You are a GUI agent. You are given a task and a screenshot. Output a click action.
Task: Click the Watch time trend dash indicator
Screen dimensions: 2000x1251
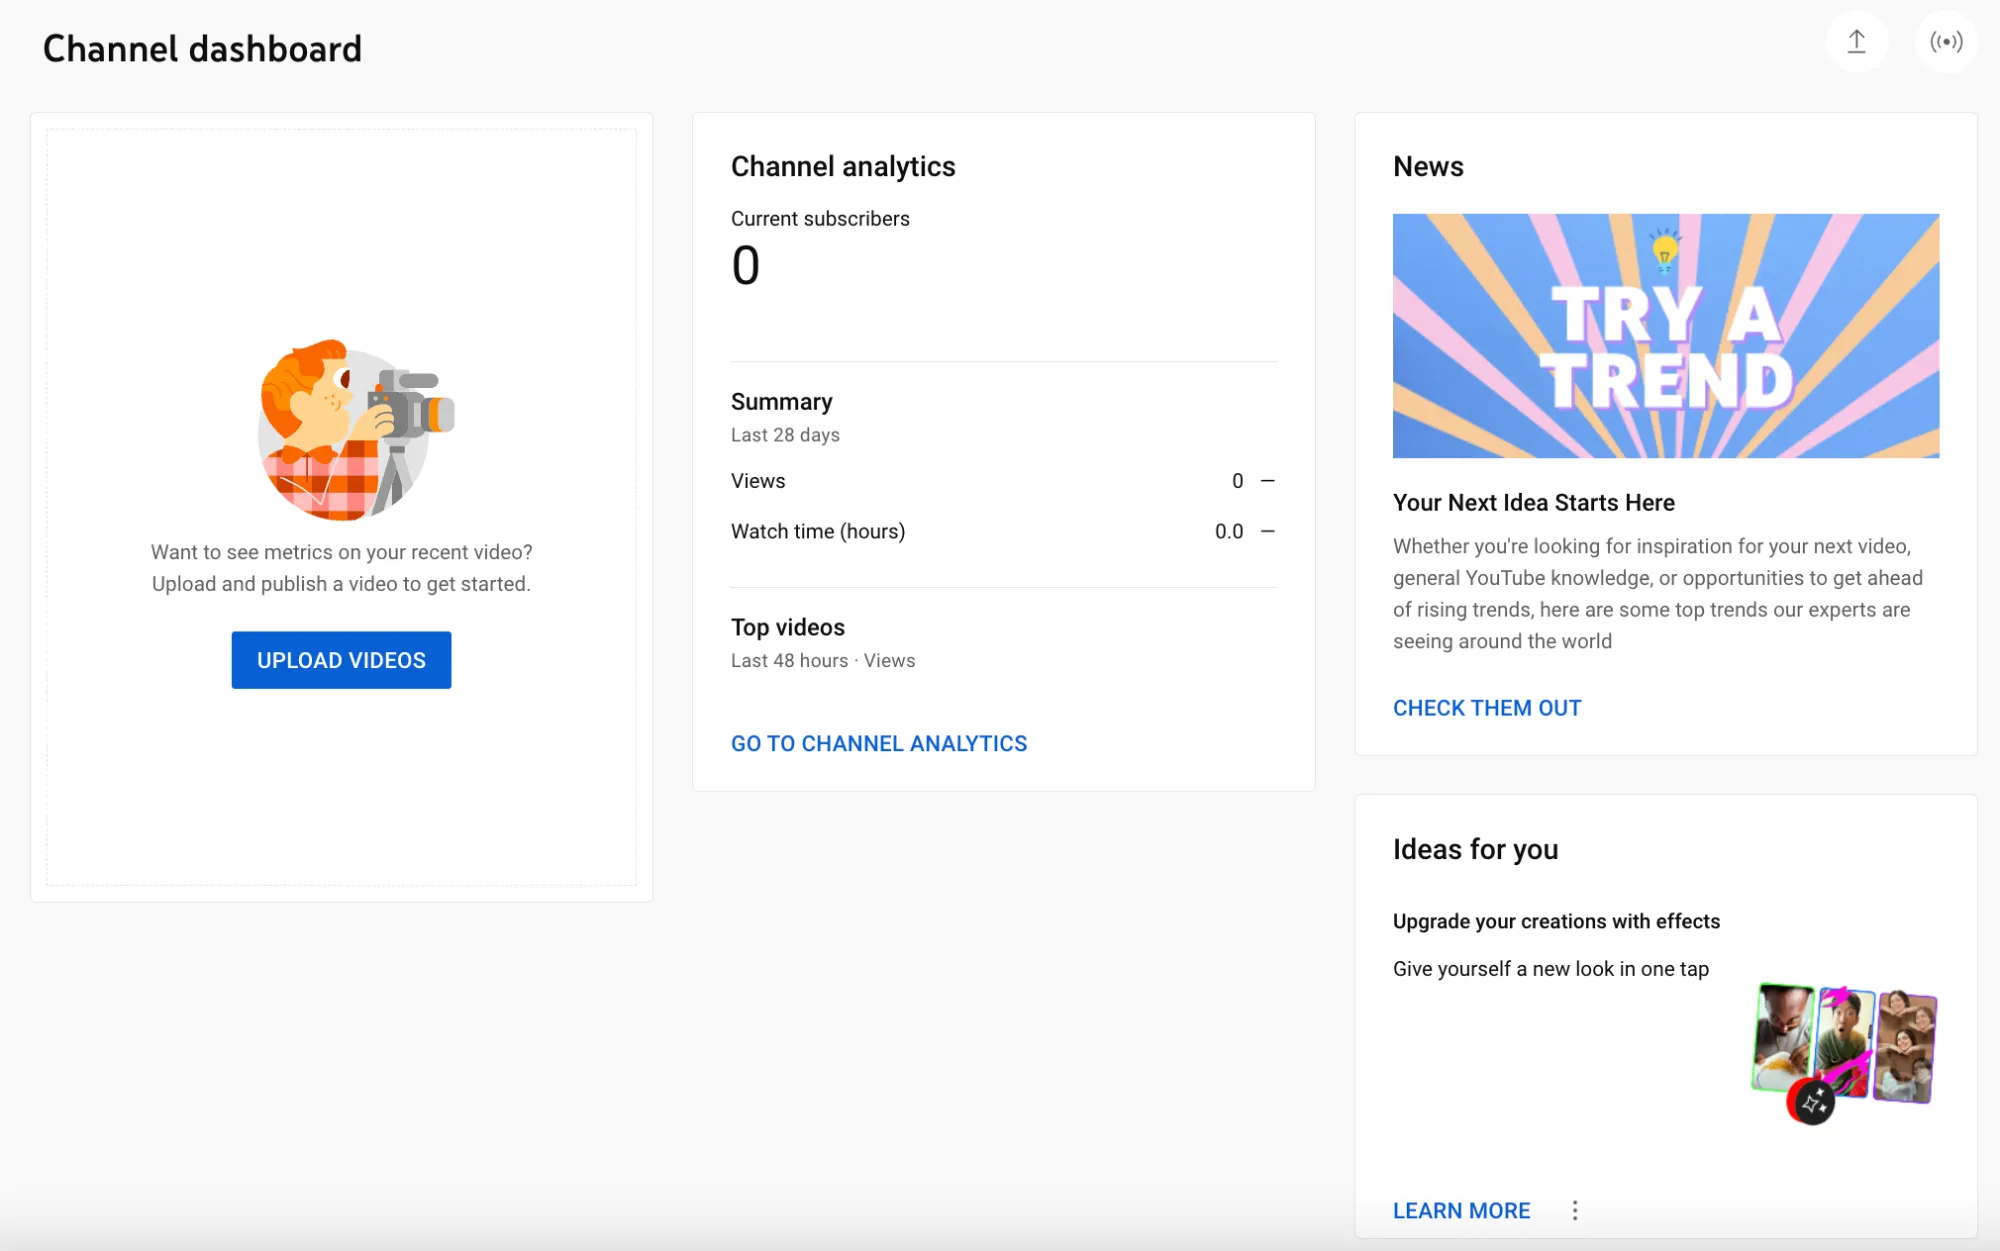1267,531
